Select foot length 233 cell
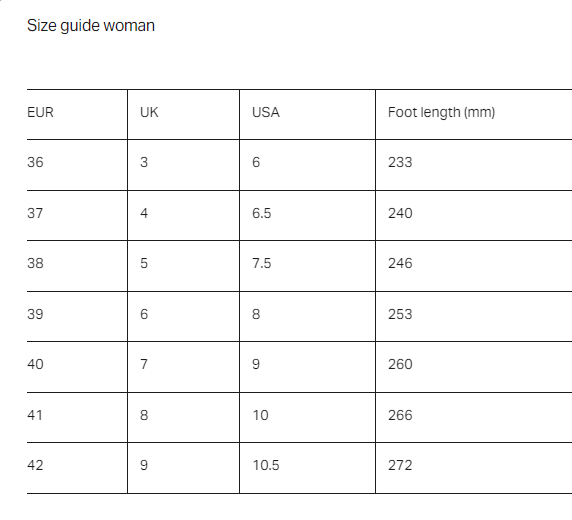Viewport: 572px width, 520px height. pyautogui.click(x=474, y=165)
